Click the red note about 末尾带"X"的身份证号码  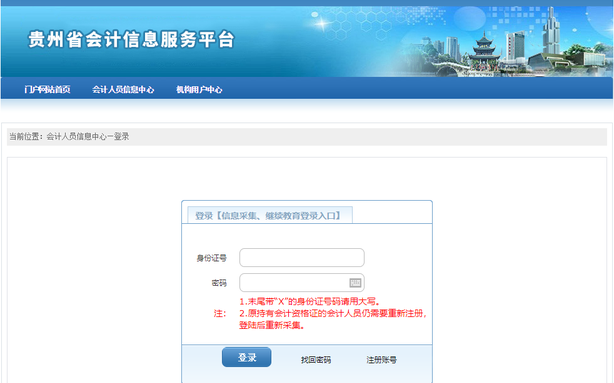click(309, 302)
